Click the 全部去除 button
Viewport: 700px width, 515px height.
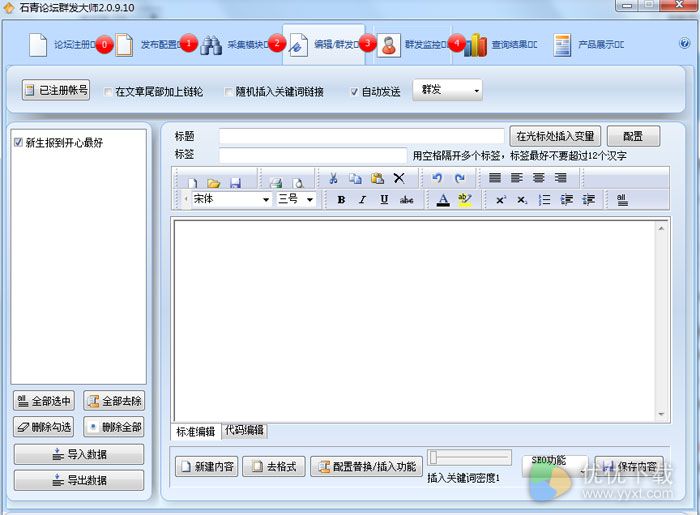[x=114, y=401]
